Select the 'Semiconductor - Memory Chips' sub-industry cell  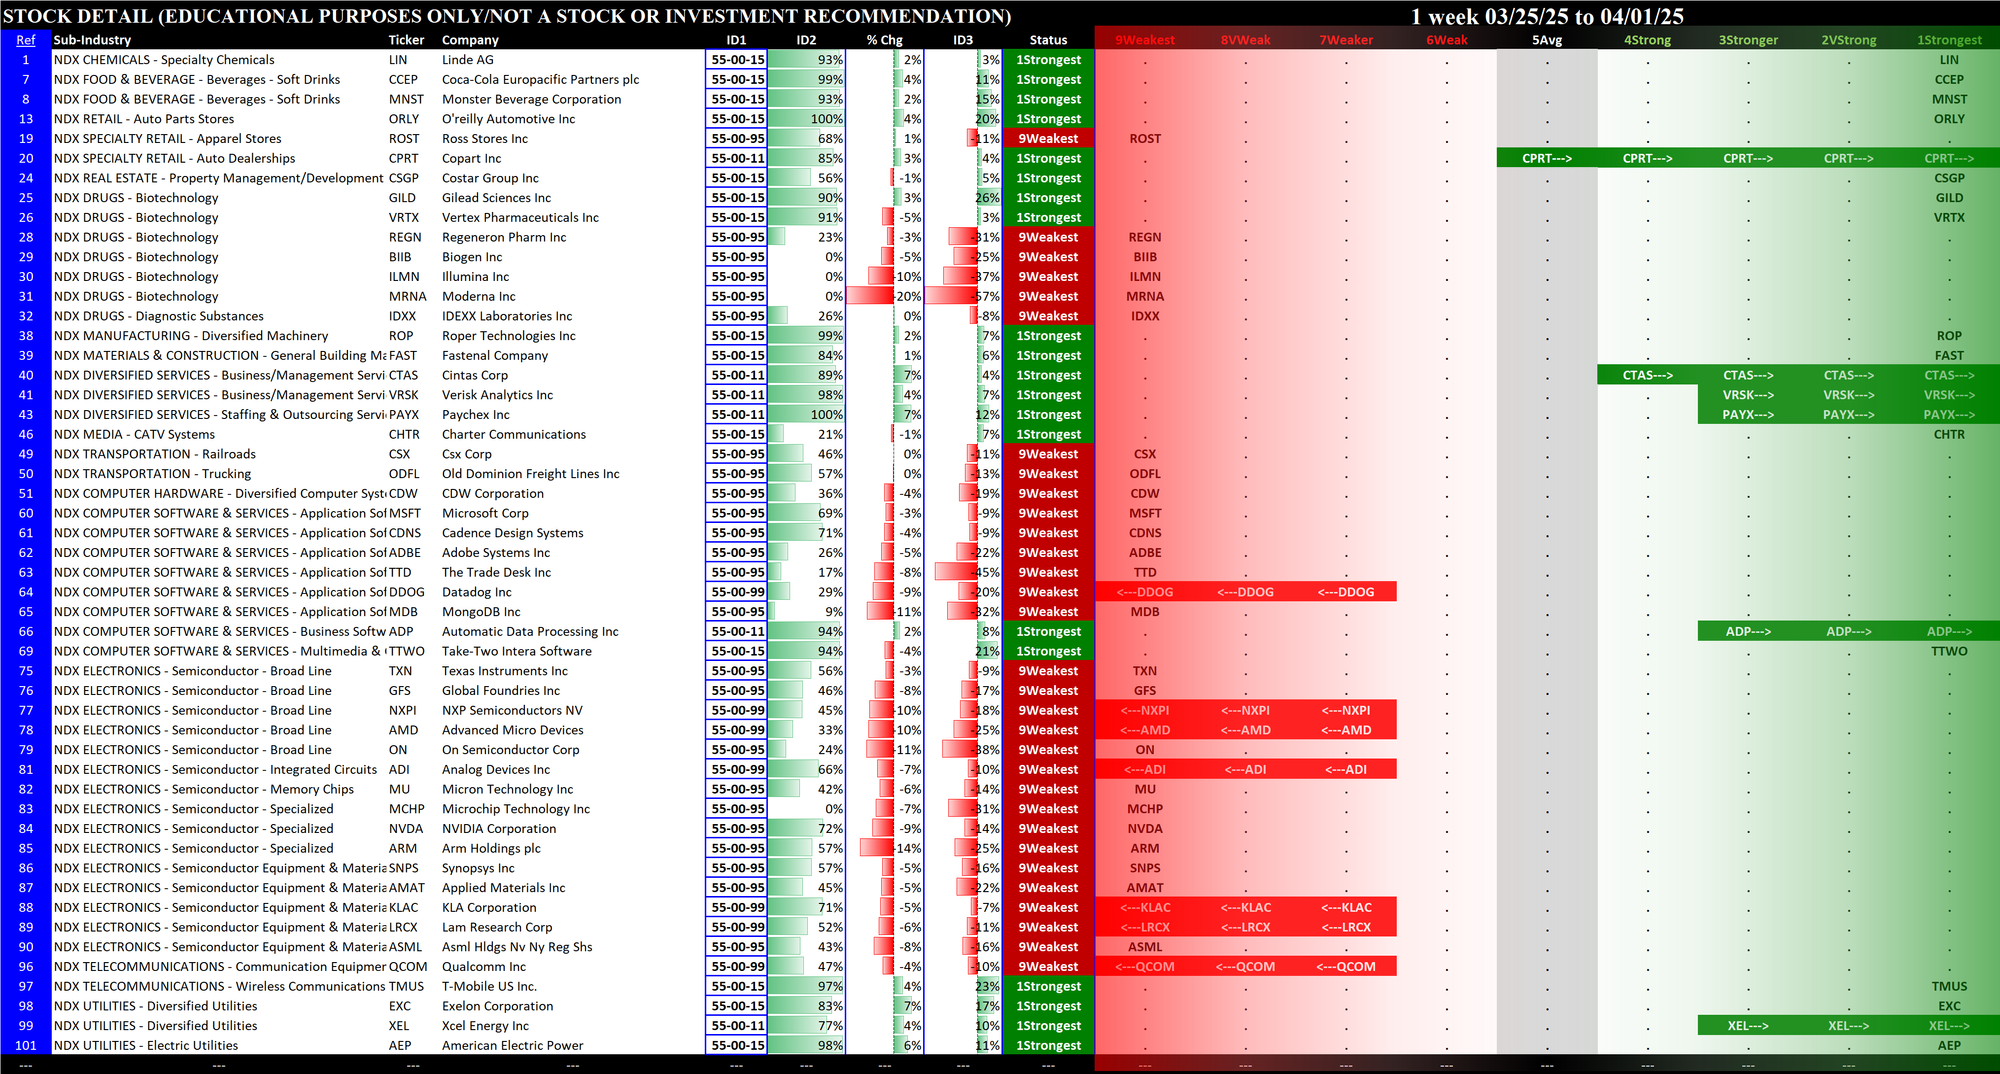click(x=204, y=789)
